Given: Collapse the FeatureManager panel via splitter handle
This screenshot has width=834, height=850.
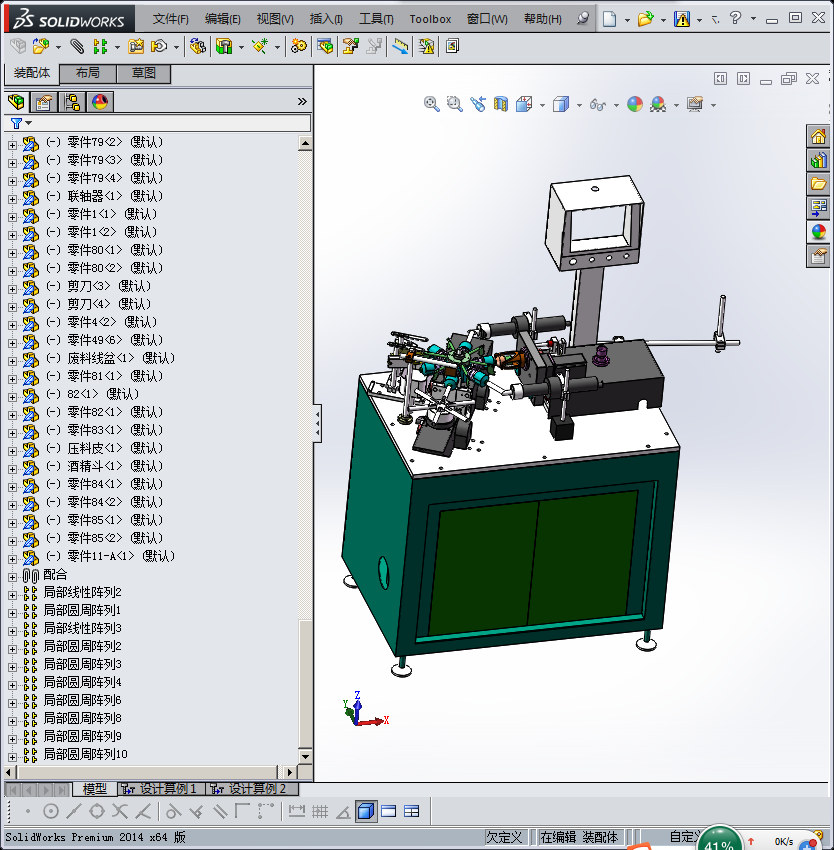Looking at the screenshot, I should pos(318,423).
